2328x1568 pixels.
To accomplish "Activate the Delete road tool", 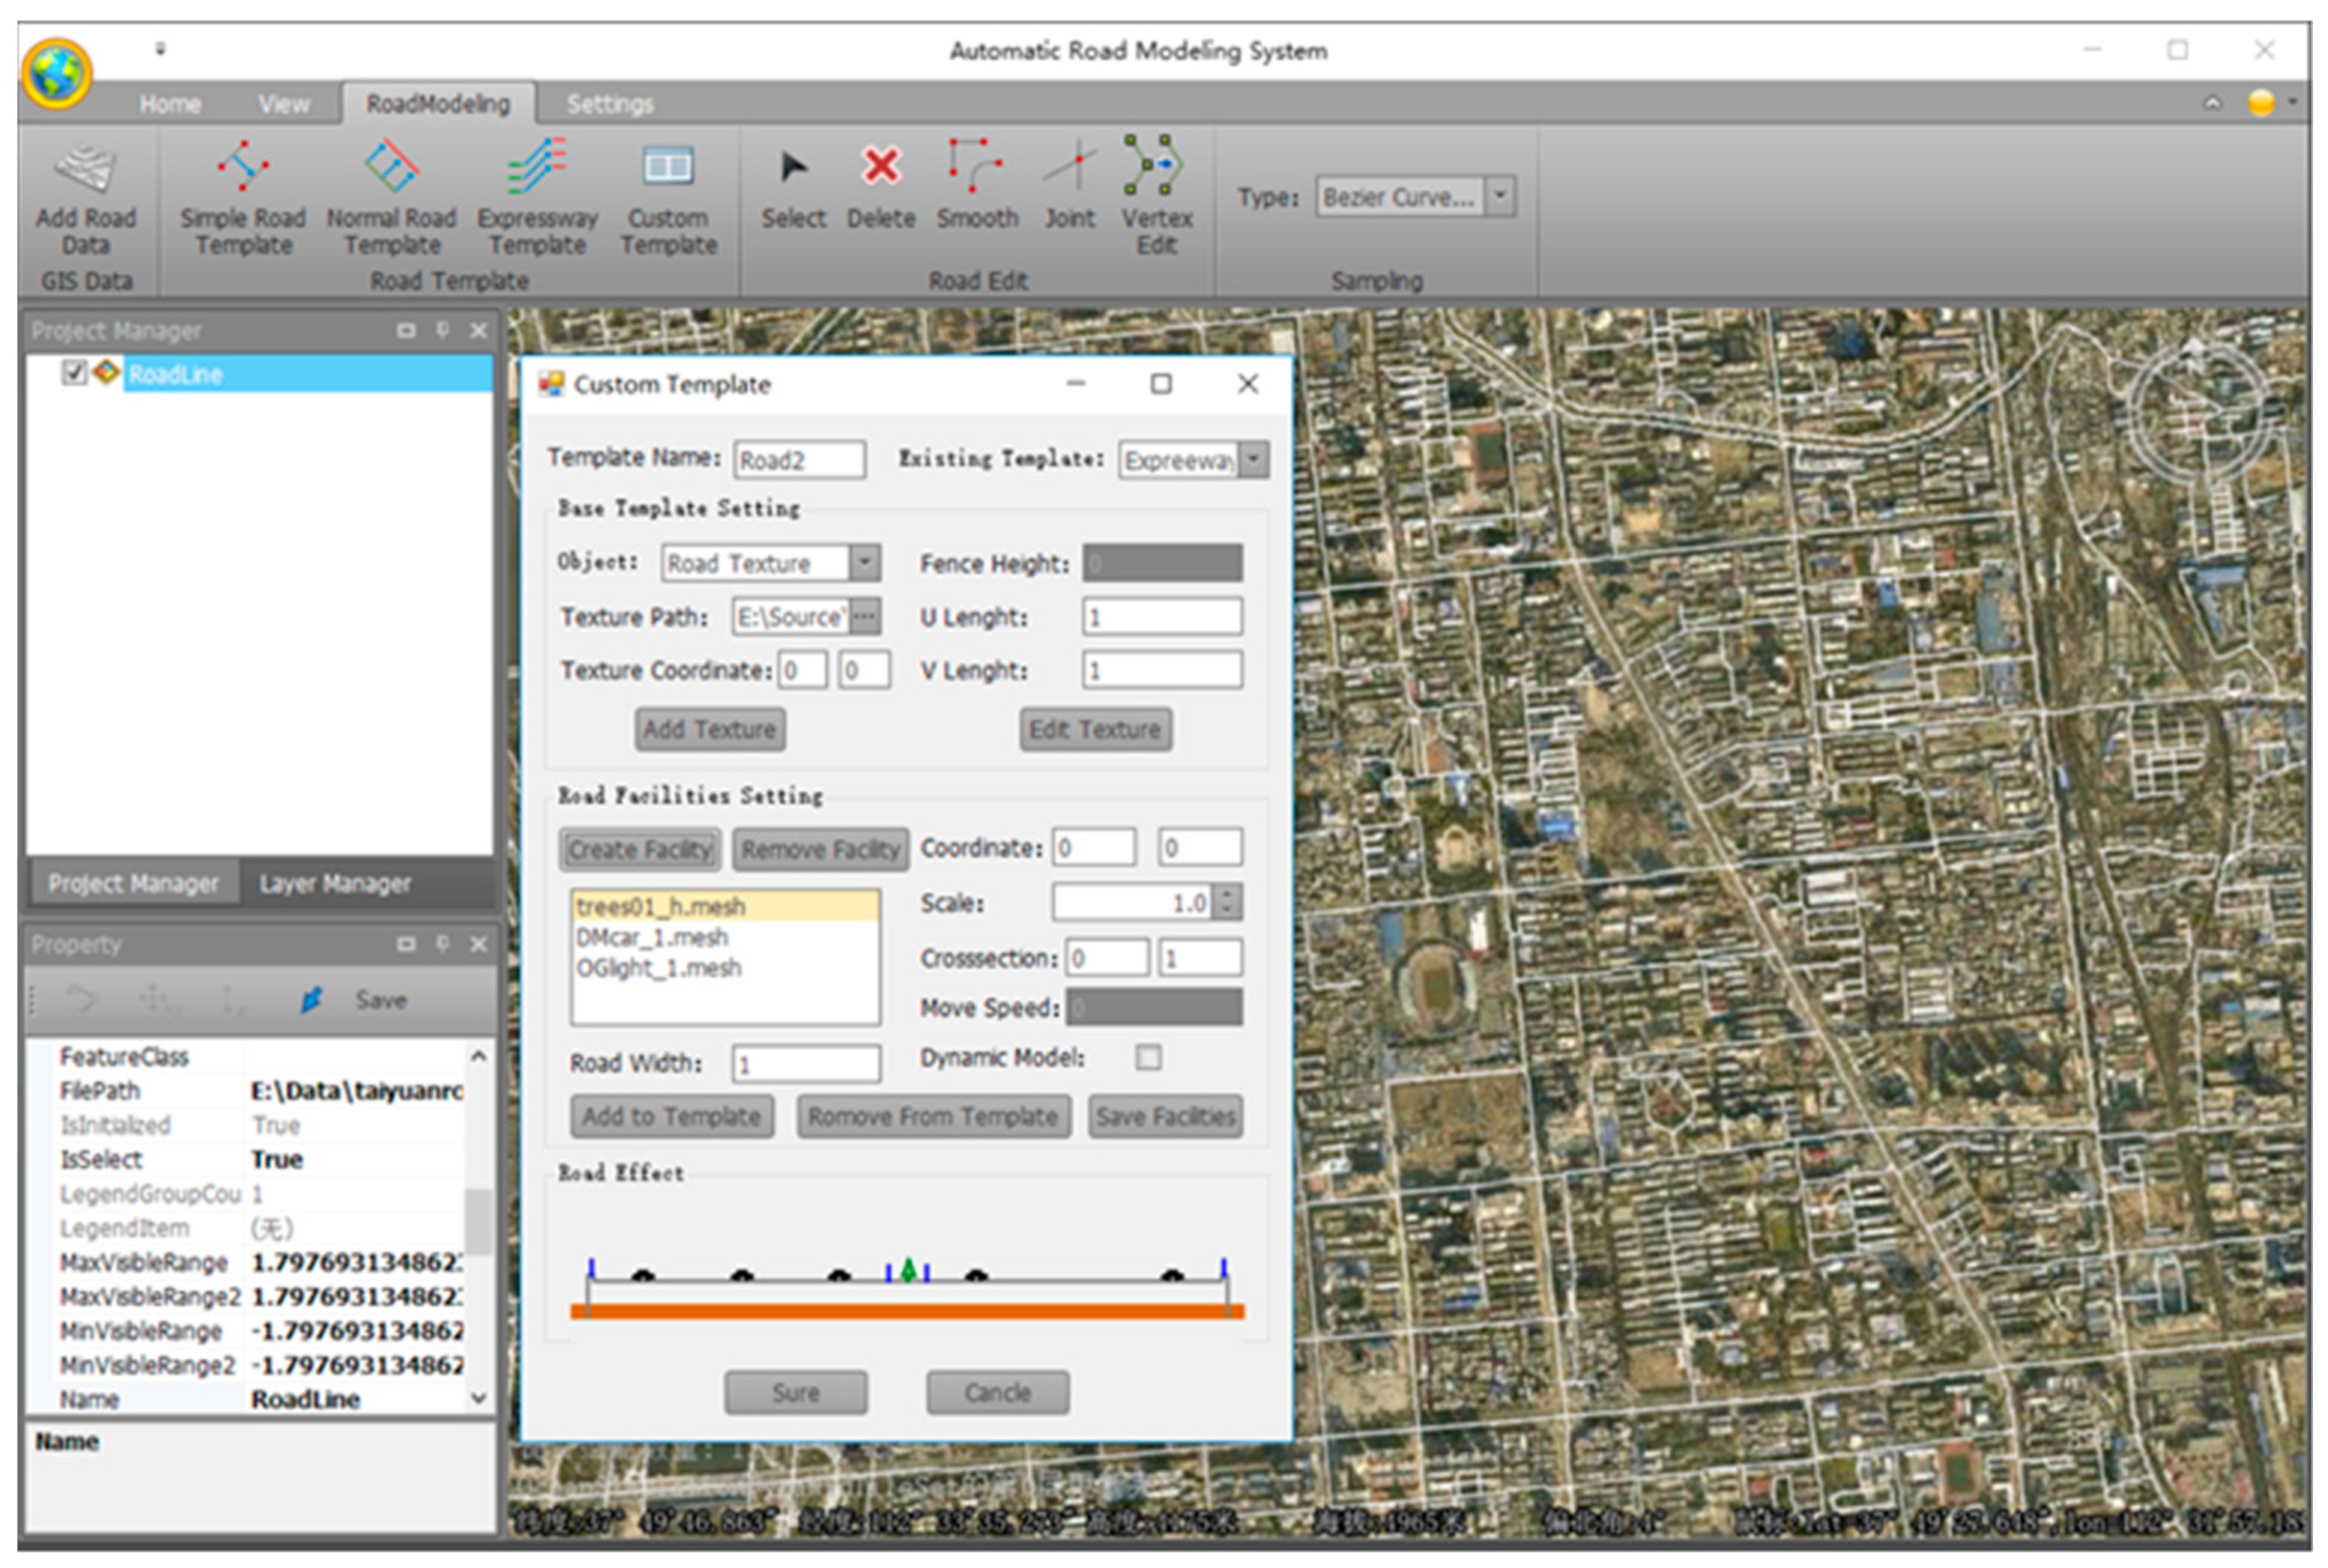I will (881, 168).
